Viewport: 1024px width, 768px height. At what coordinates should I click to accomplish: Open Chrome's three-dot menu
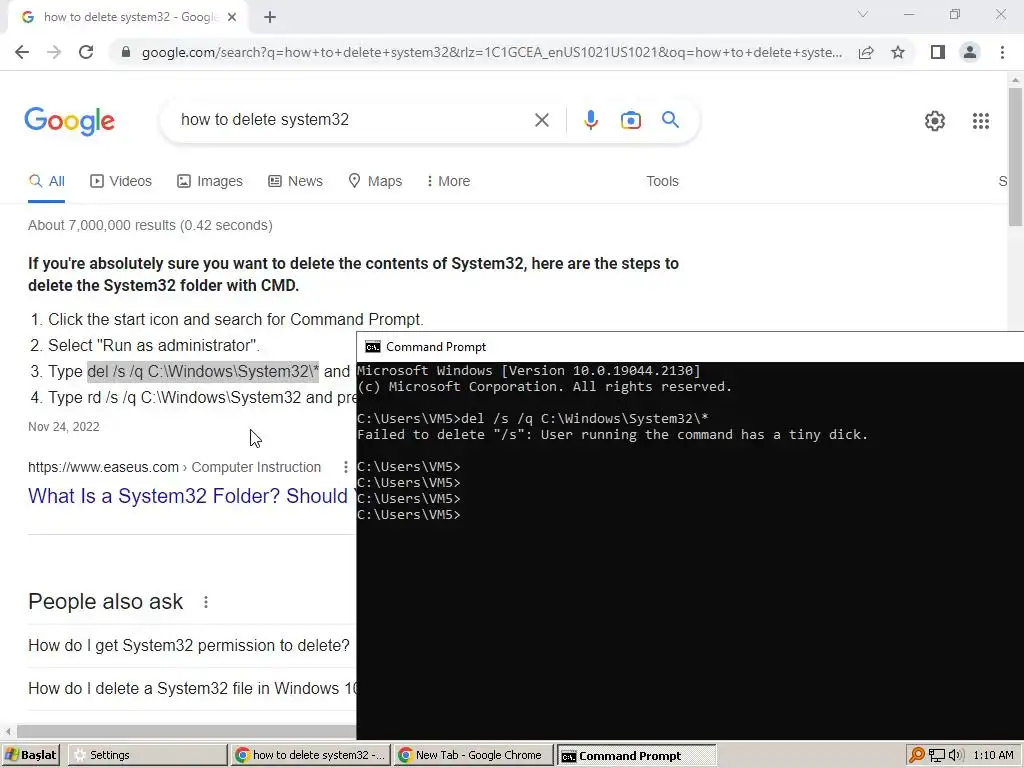(x=1002, y=52)
